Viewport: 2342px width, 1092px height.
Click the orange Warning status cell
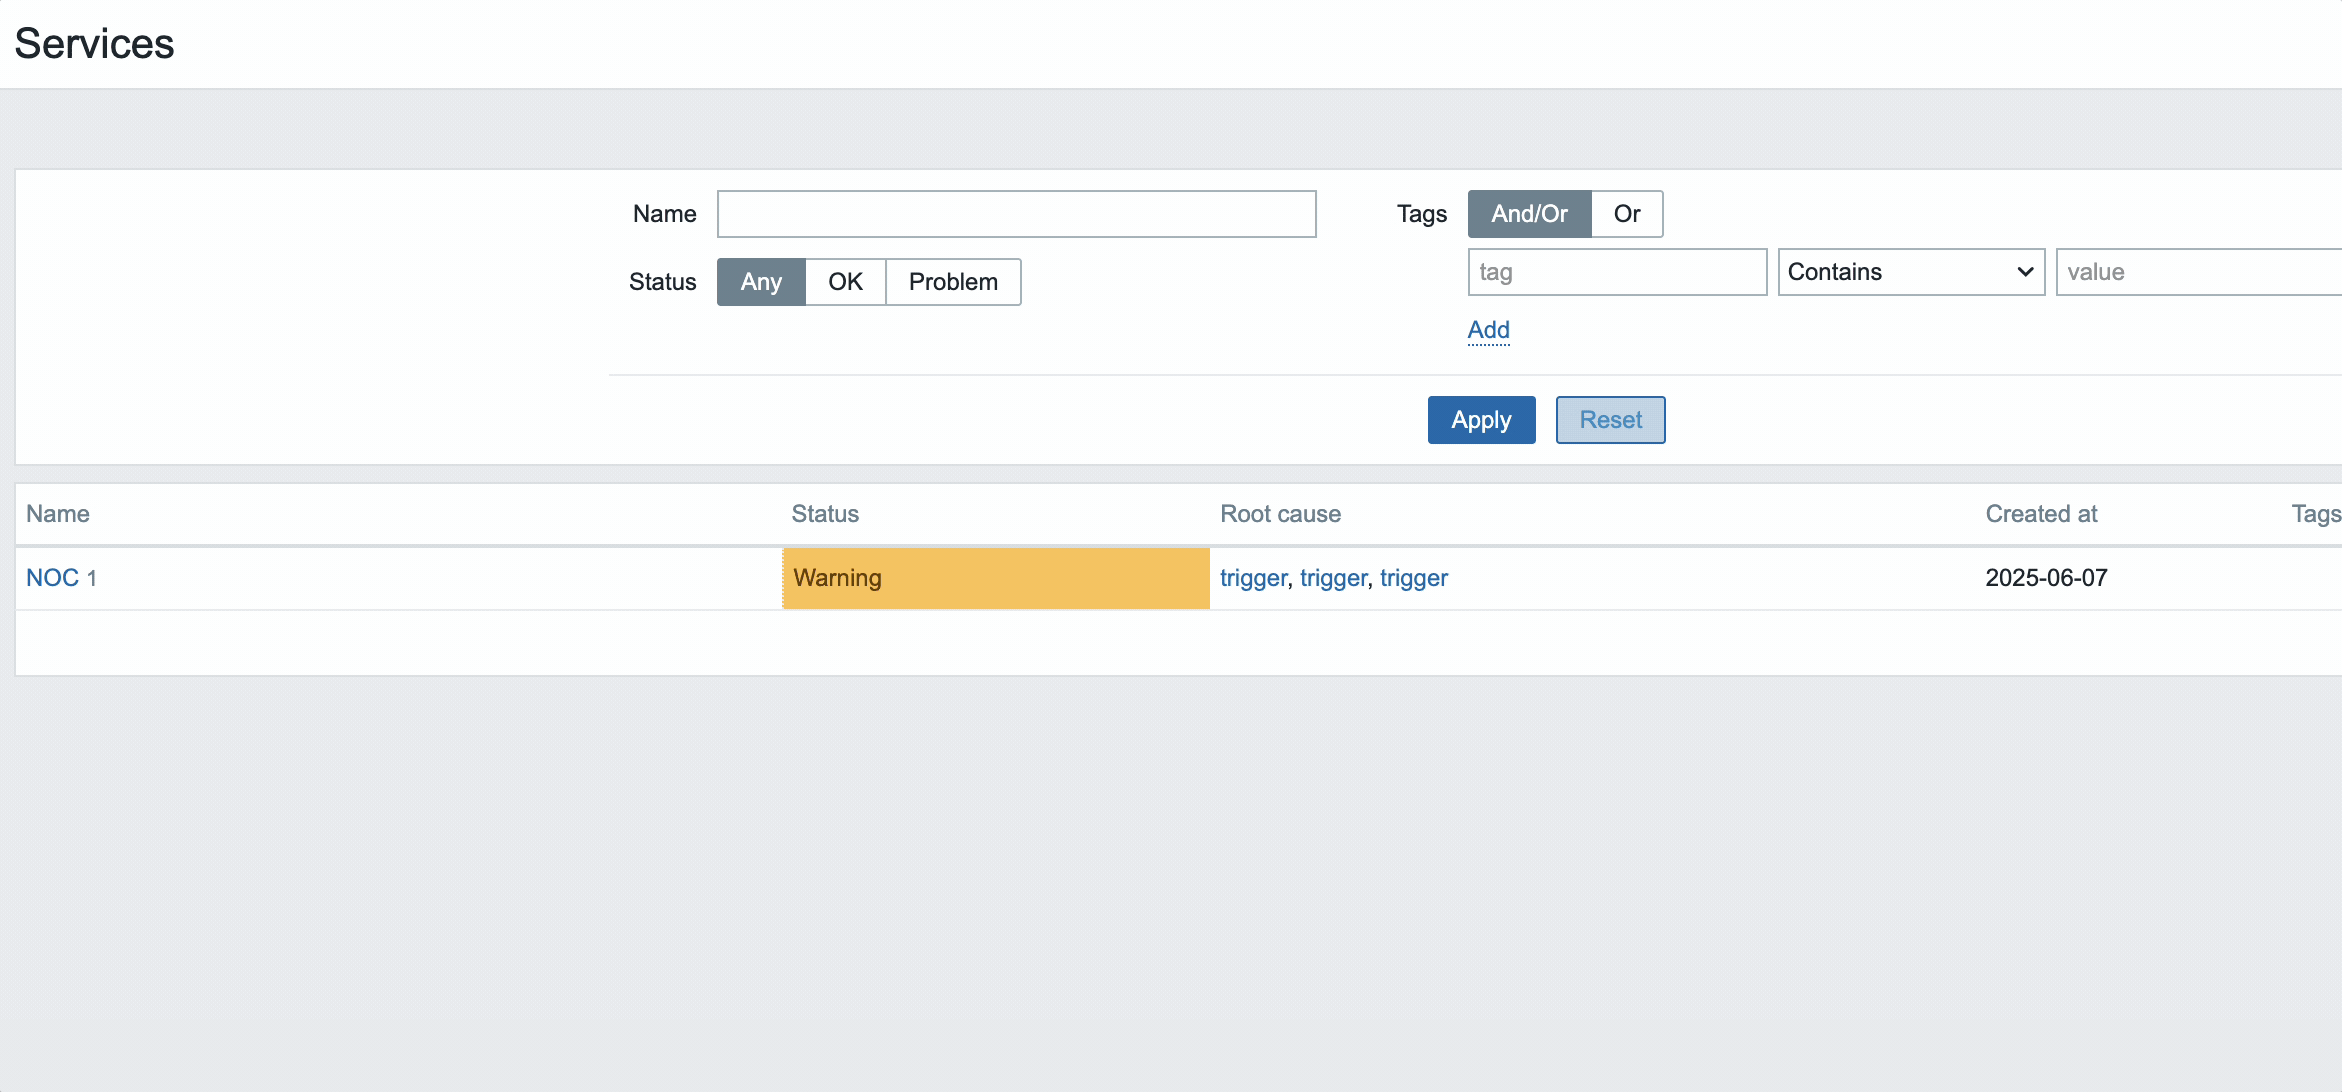pyautogui.click(x=995, y=578)
